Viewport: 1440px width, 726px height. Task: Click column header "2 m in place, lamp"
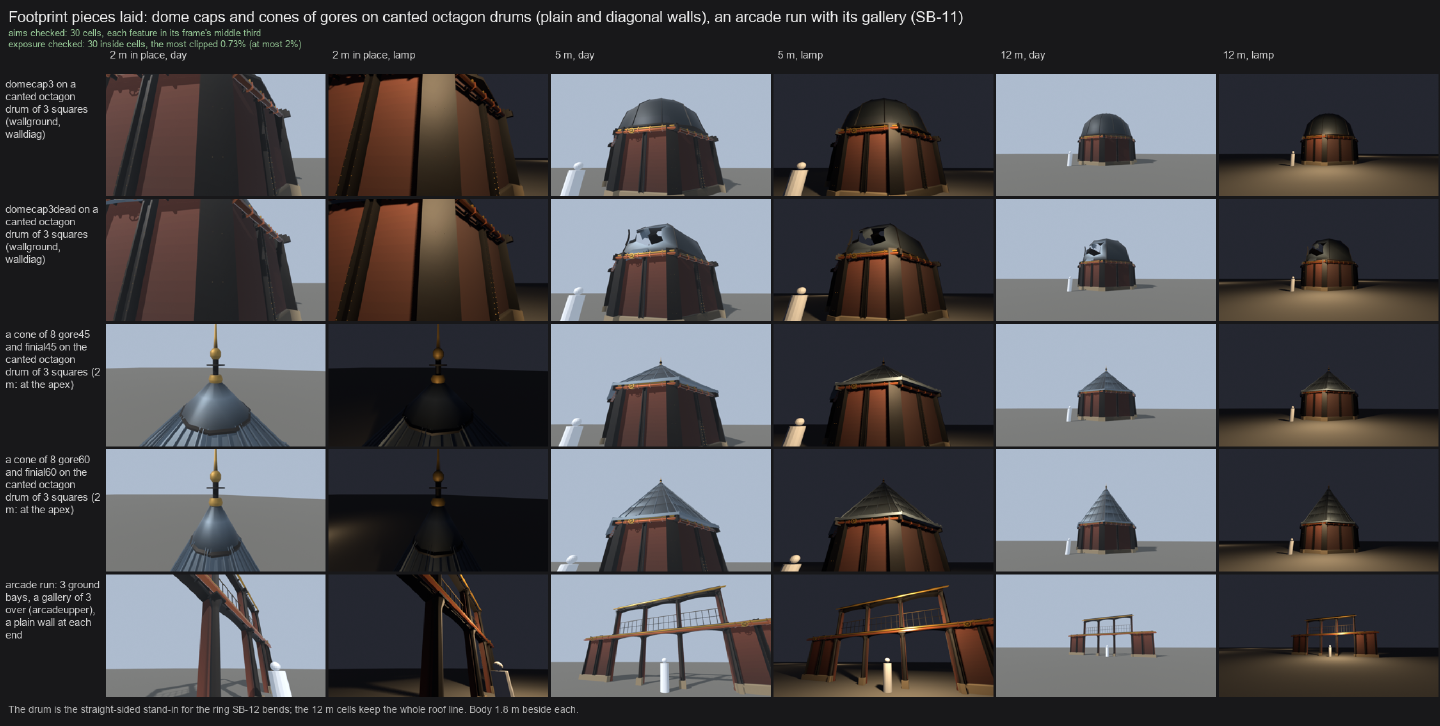click(373, 55)
